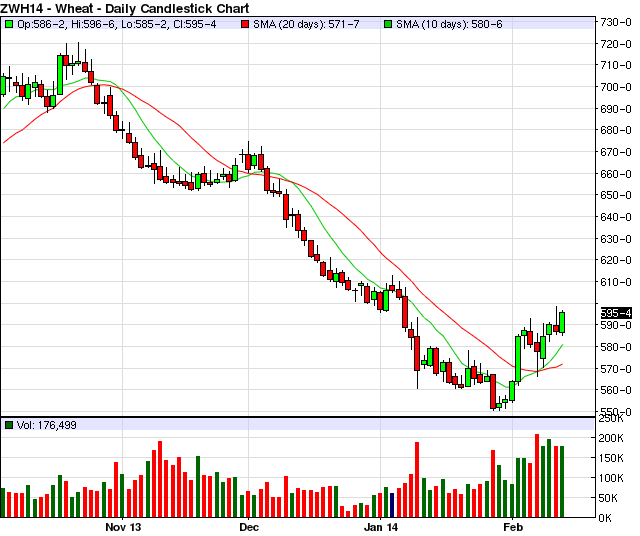The width and height of the screenshot is (640, 536).
Task: Click the 620-0 price axis label
Action: pos(616,260)
